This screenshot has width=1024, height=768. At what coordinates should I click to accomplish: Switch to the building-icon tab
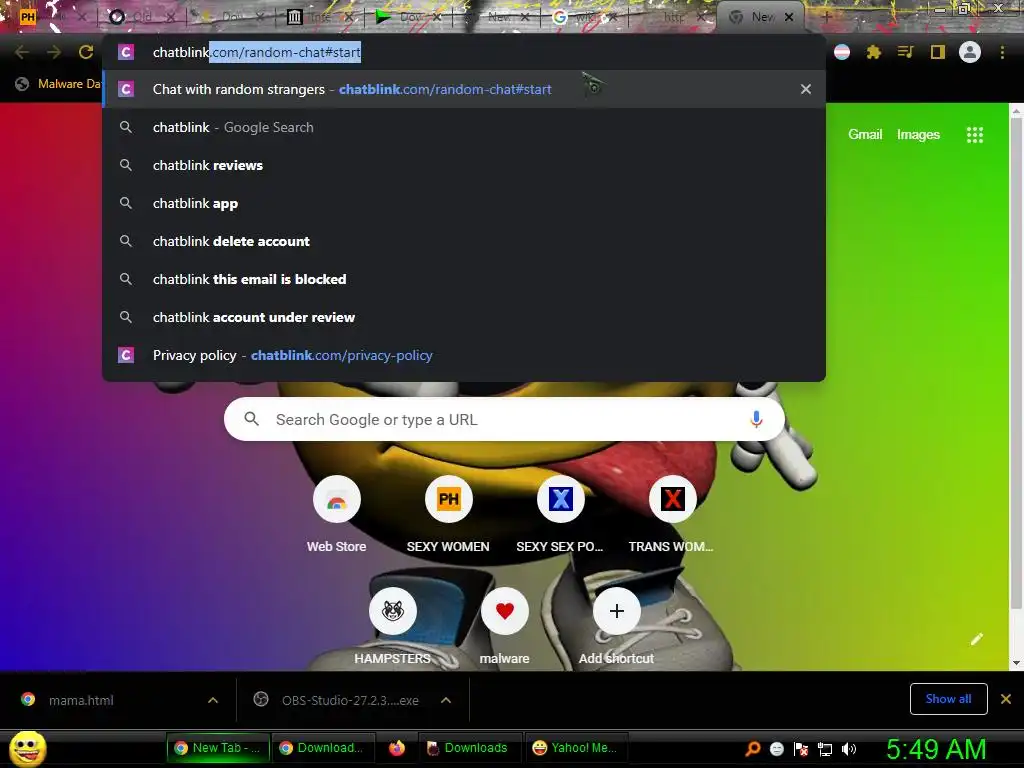[320, 17]
